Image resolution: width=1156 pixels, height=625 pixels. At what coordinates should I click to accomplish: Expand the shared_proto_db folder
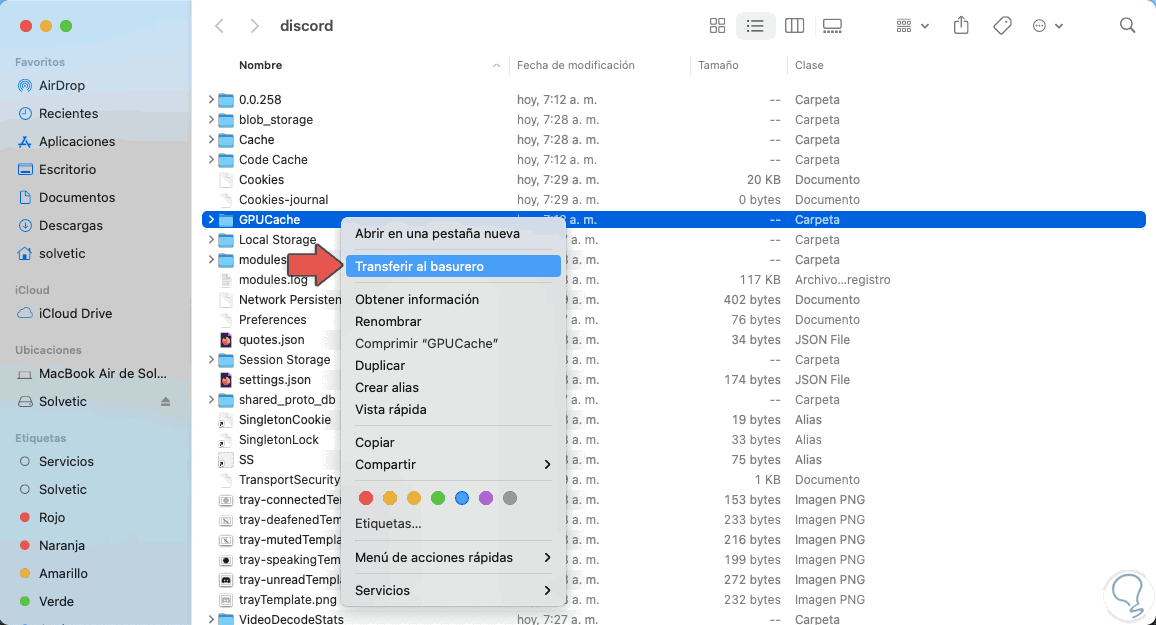coord(211,399)
